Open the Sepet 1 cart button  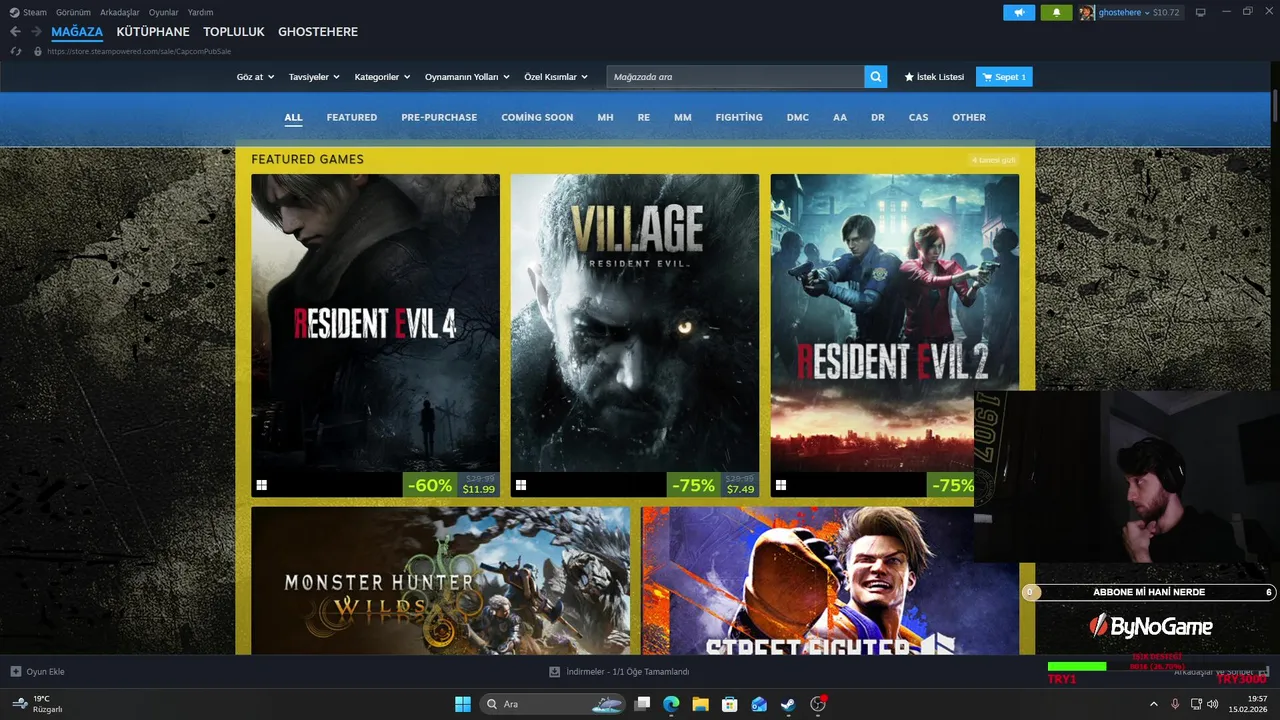1004,77
